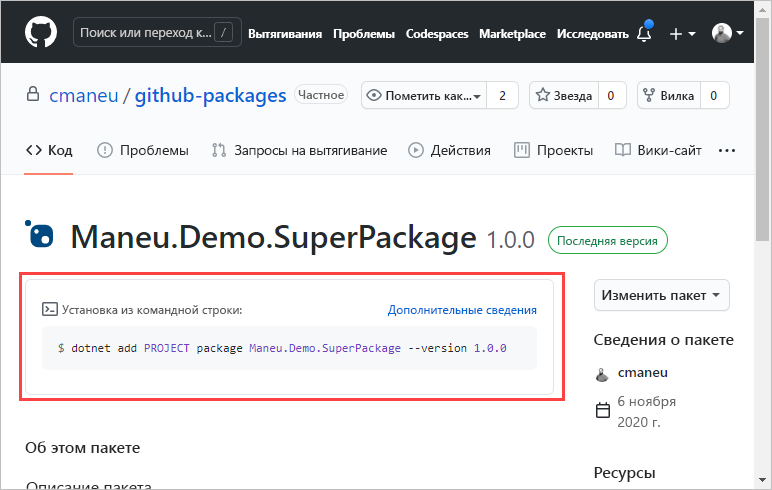Click the calendar icon by the date
The image size is (772, 490).
(603, 410)
